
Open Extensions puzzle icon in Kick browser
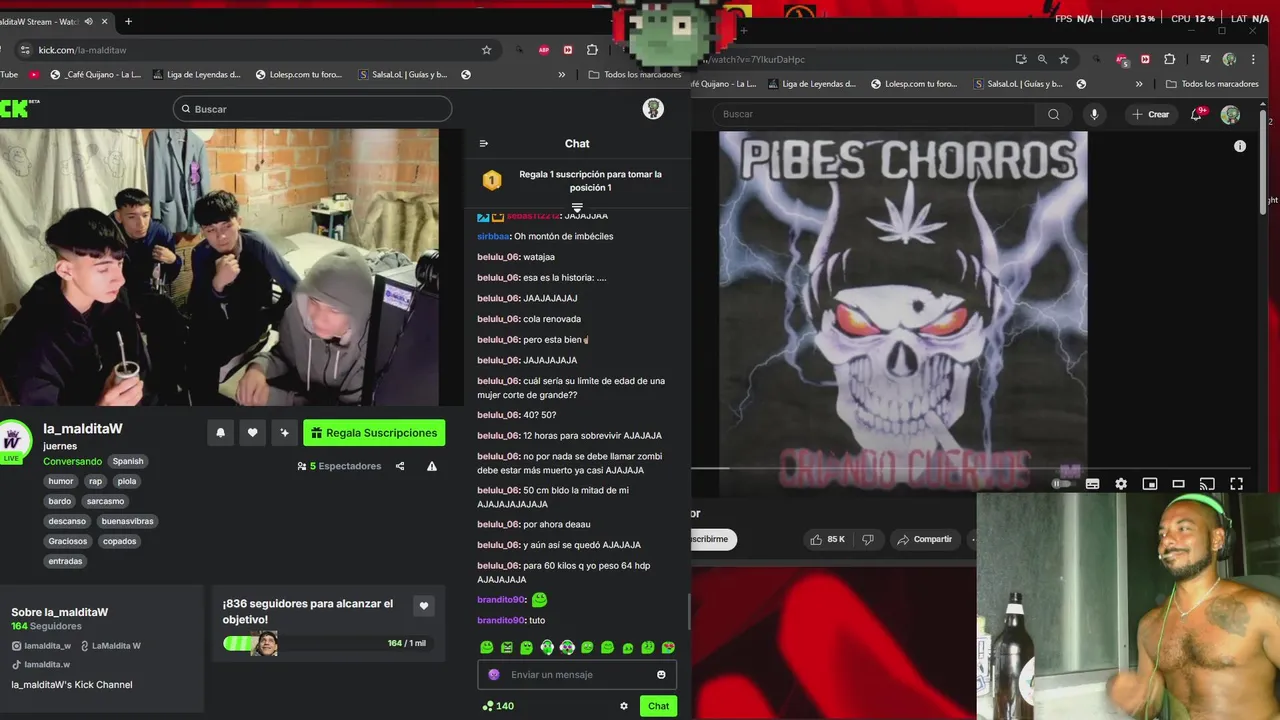(592, 50)
